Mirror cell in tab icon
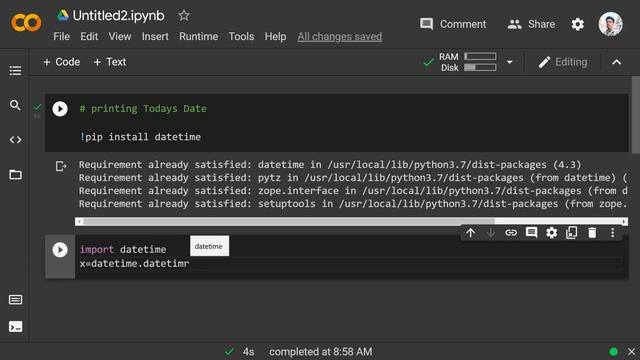Screen dimensions: 640x360 coord(572,233)
